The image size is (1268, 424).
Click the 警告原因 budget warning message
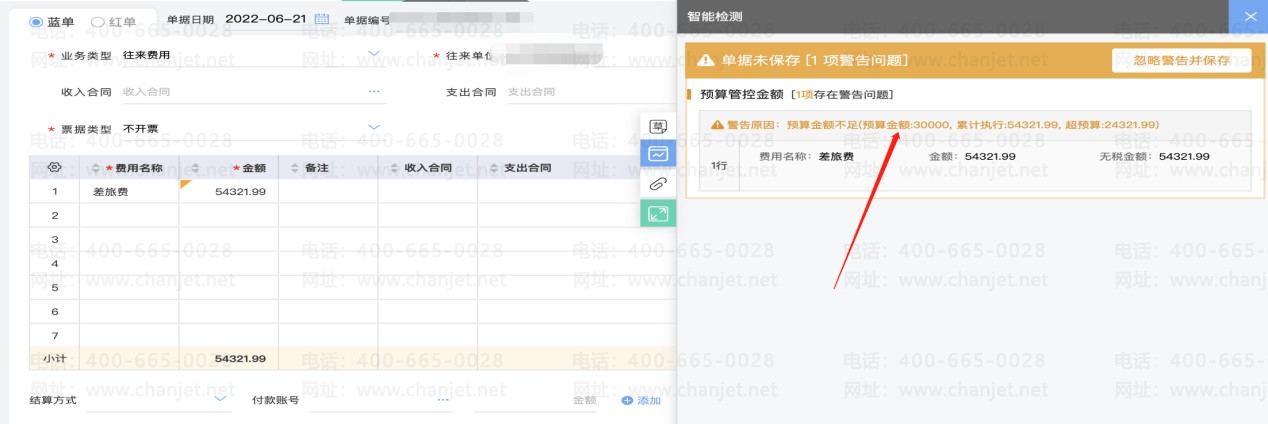pos(935,125)
